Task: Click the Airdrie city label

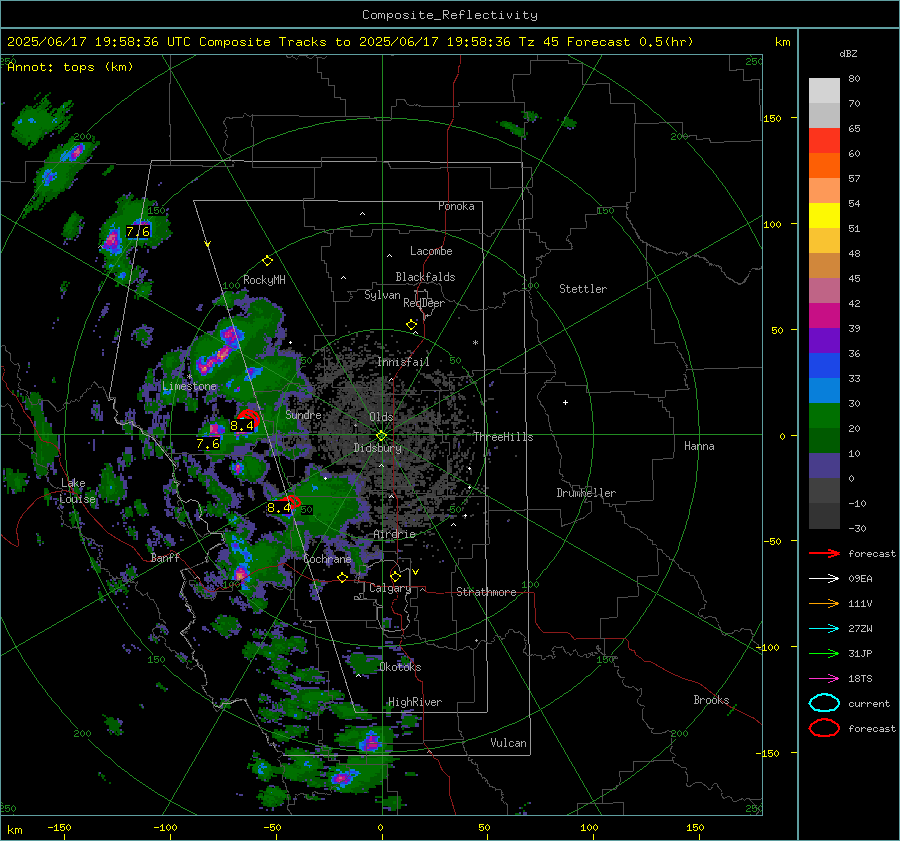Action: coord(394,534)
